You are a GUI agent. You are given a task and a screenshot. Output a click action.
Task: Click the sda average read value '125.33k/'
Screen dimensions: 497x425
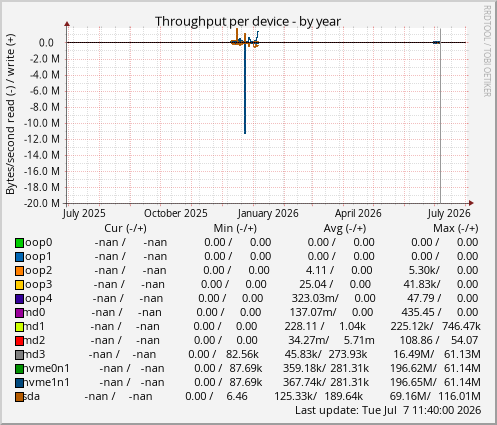(x=296, y=396)
